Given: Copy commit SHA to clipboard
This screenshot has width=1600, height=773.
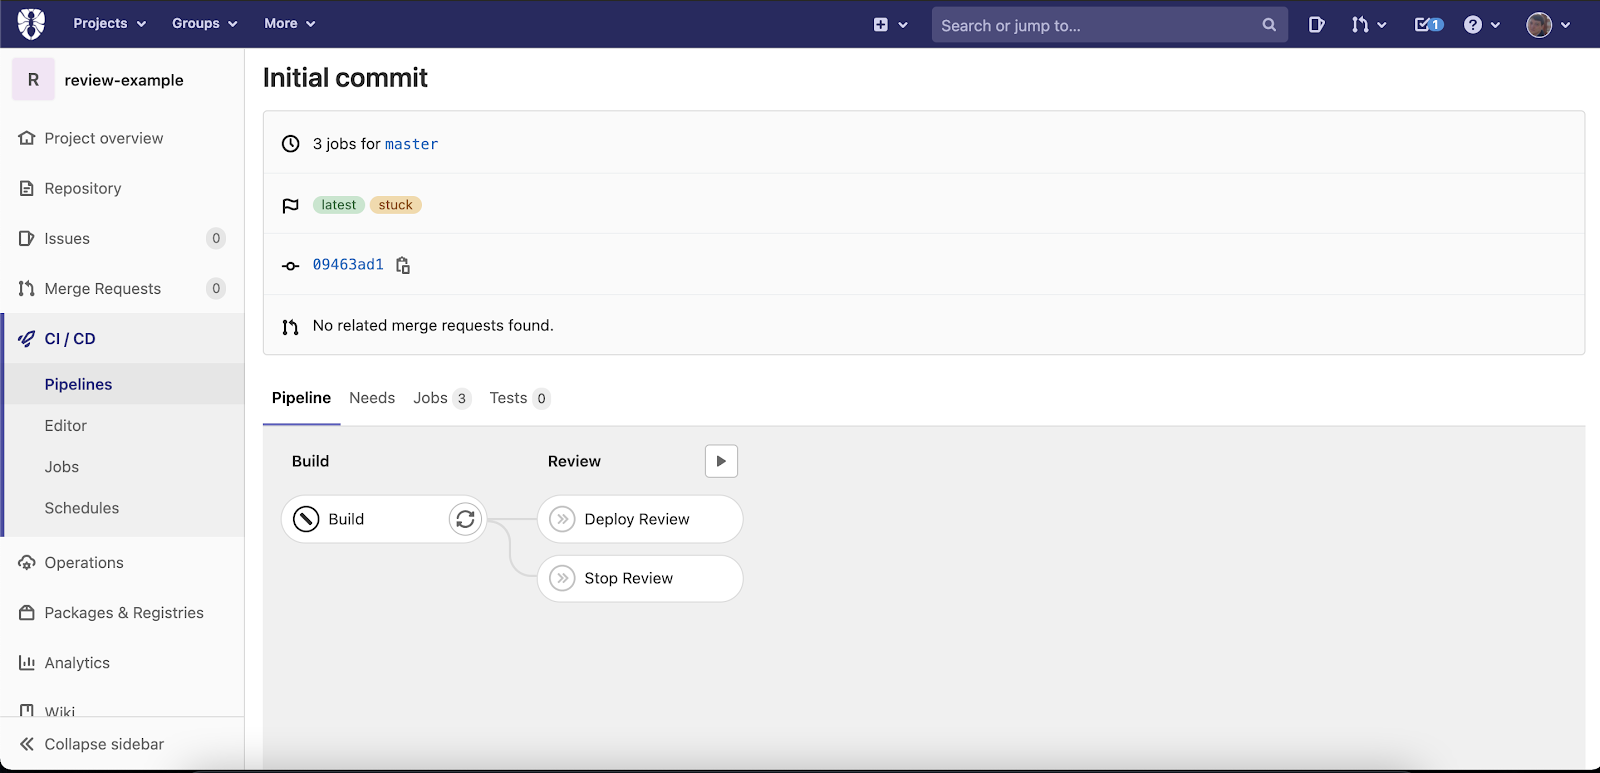Looking at the screenshot, I should coord(403,265).
